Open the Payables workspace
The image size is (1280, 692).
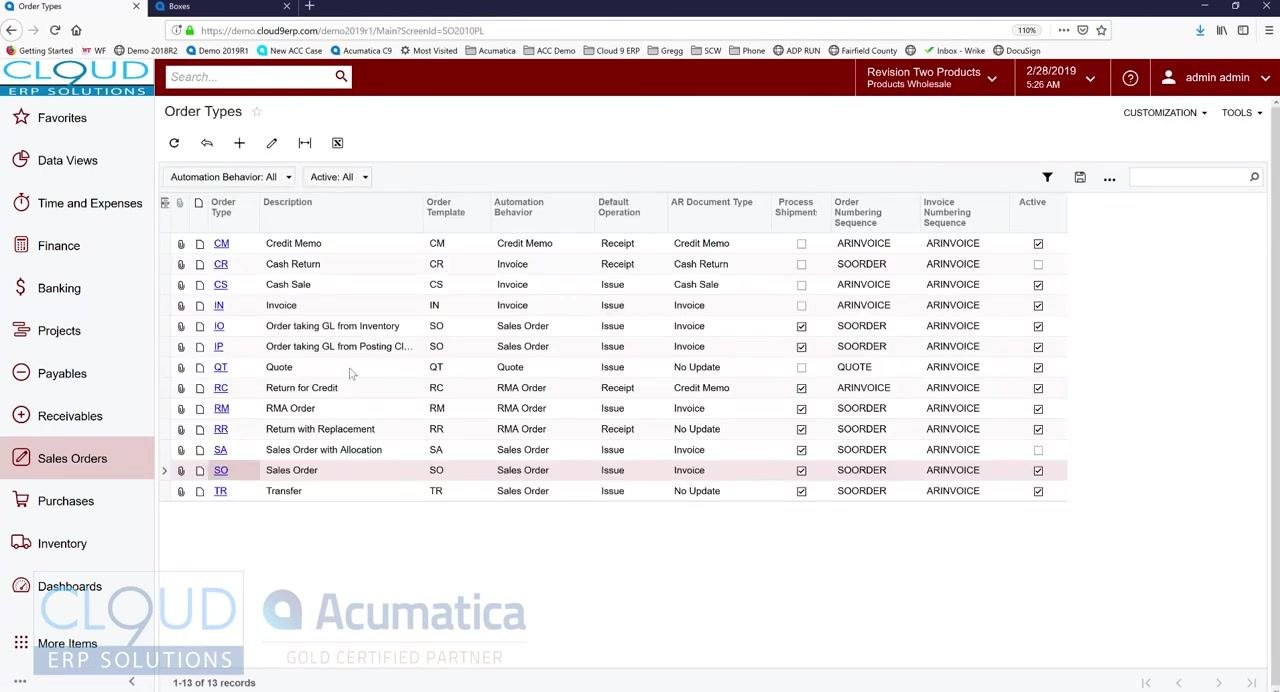tap(62, 373)
